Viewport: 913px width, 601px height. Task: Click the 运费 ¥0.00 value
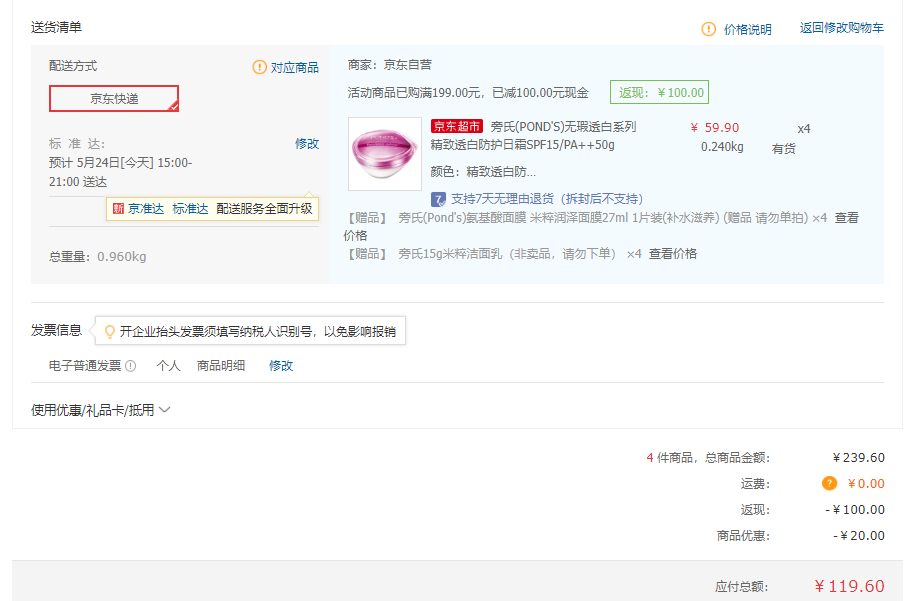click(x=866, y=483)
